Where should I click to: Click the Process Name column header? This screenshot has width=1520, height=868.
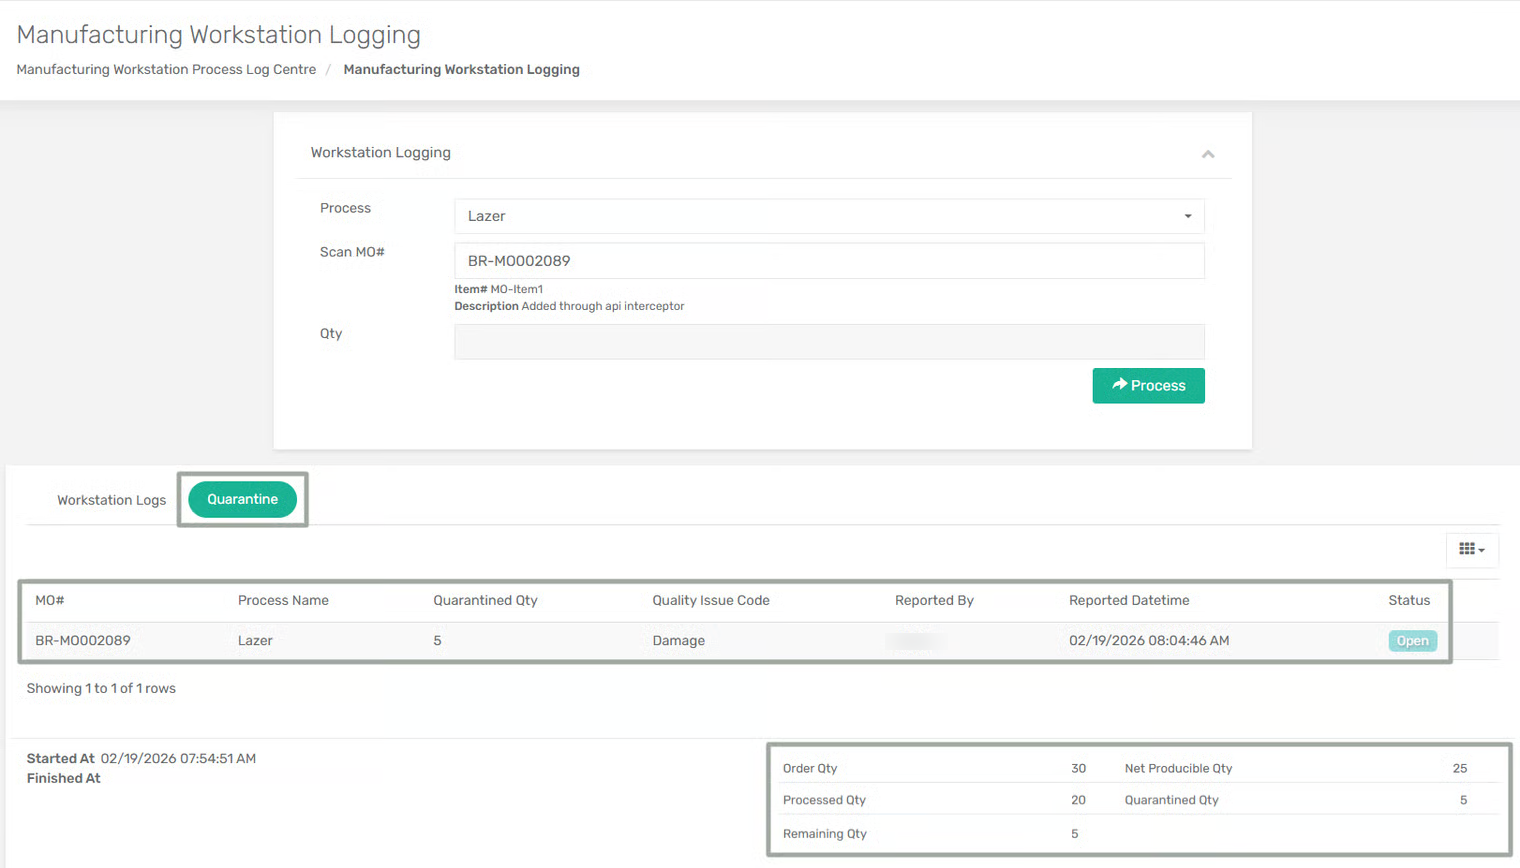coord(283,600)
